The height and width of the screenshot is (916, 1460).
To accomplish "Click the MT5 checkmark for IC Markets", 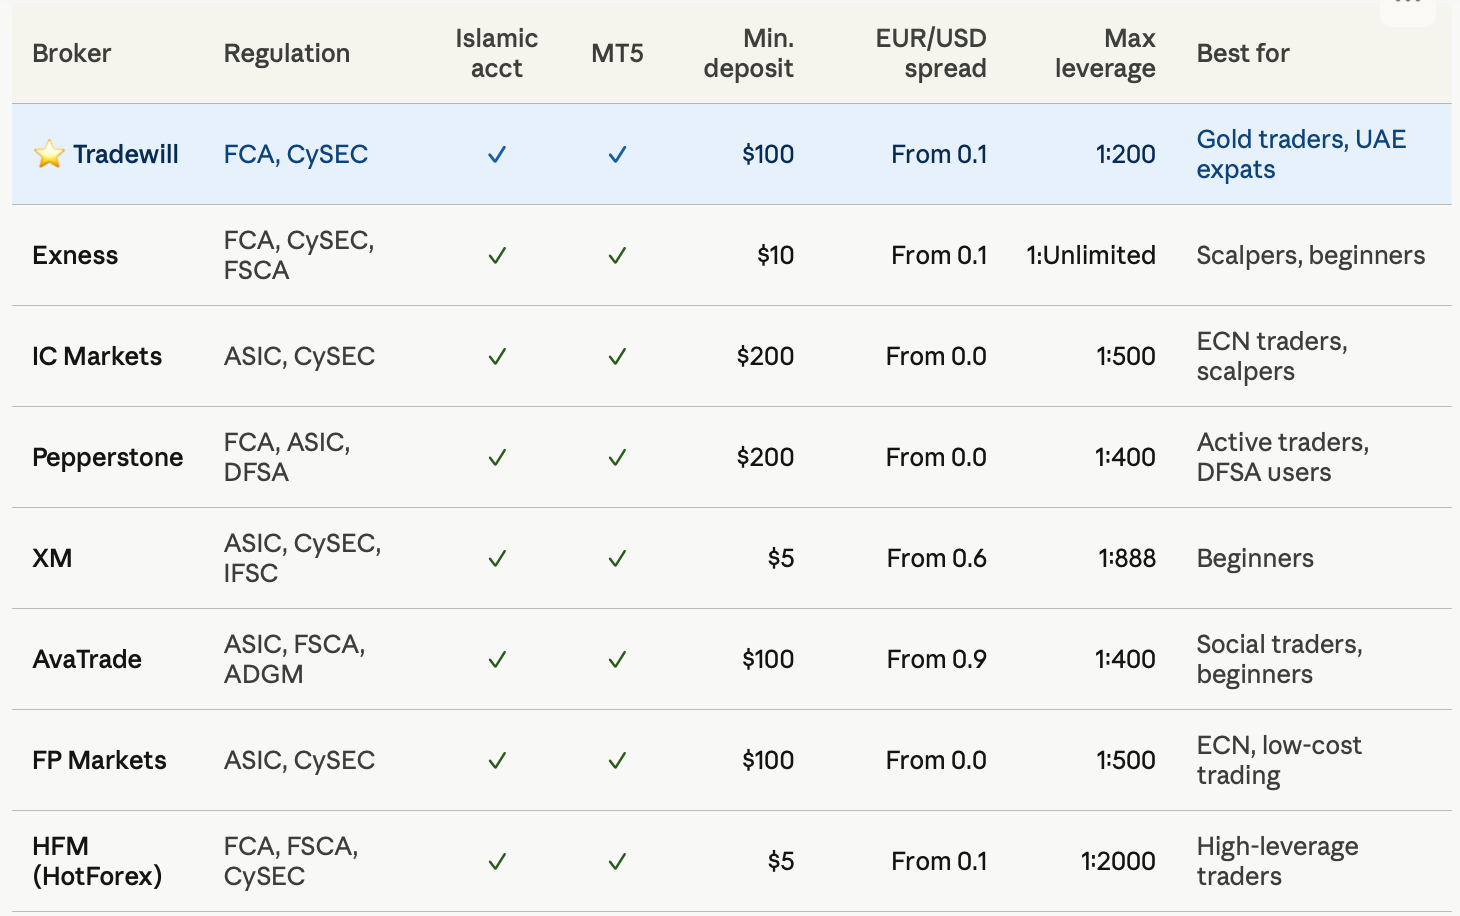I will tap(617, 356).
